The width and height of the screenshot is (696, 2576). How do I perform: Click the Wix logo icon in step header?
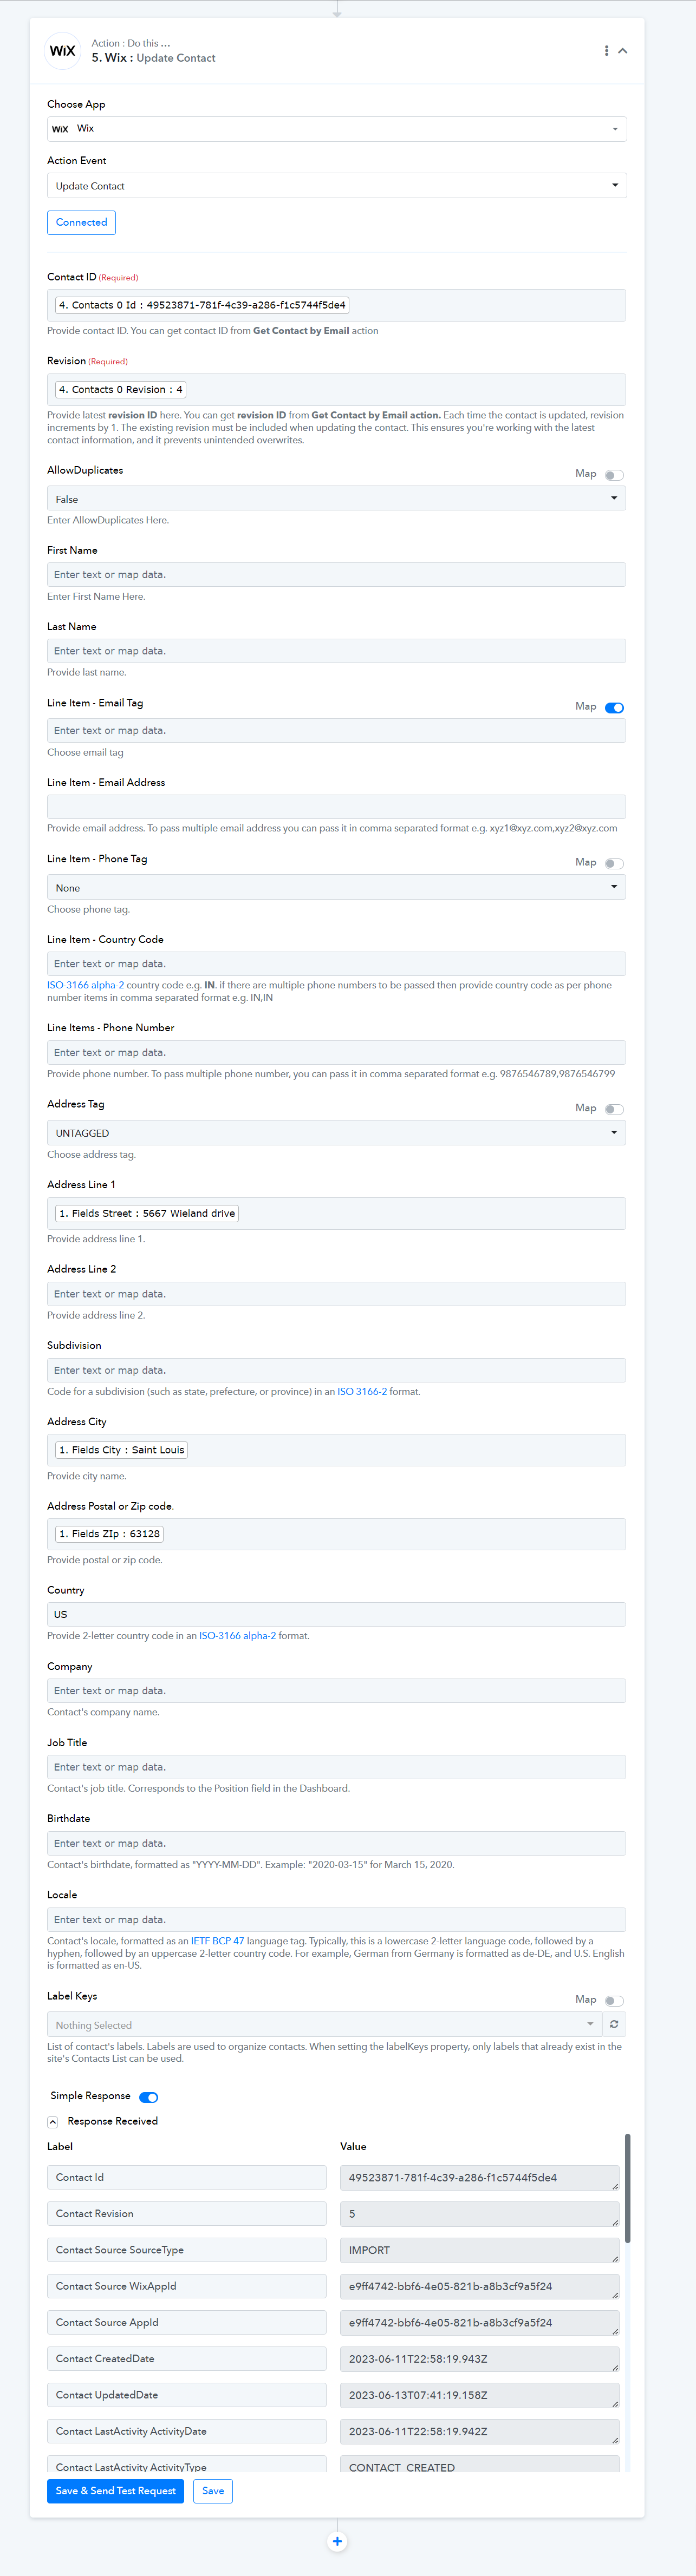click(63, 51)
